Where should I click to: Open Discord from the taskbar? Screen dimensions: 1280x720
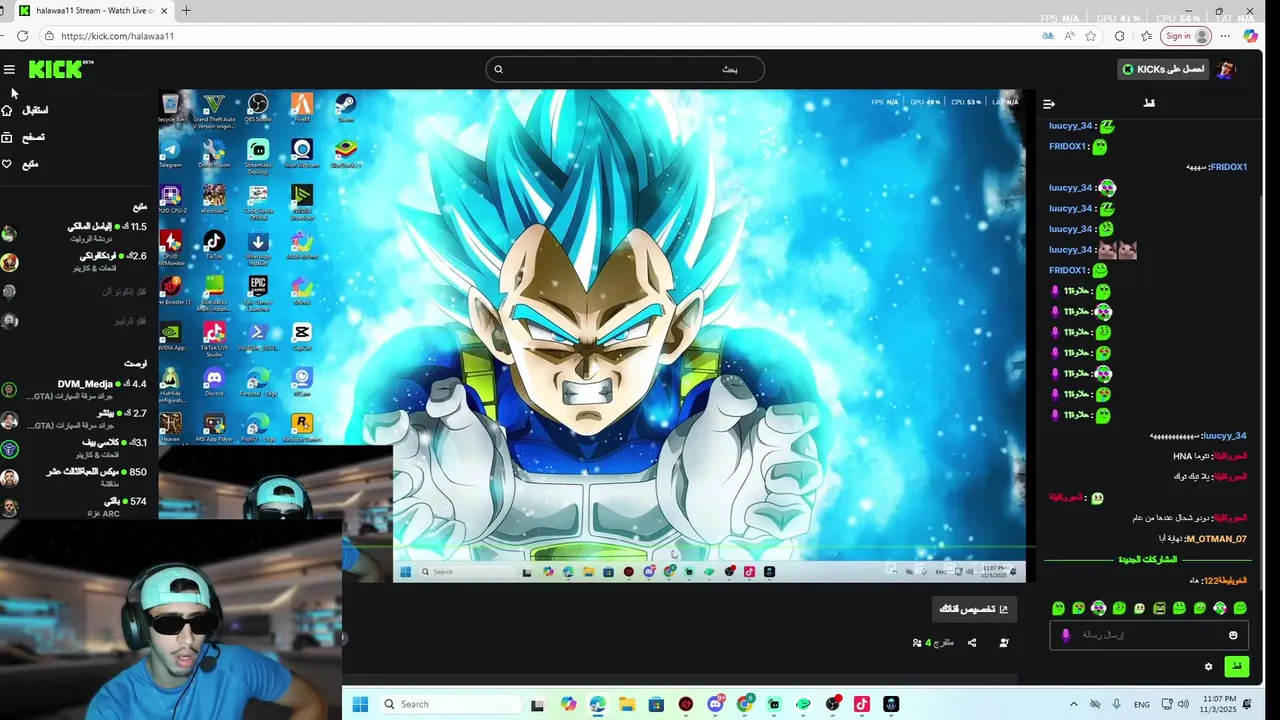point(715,704)
